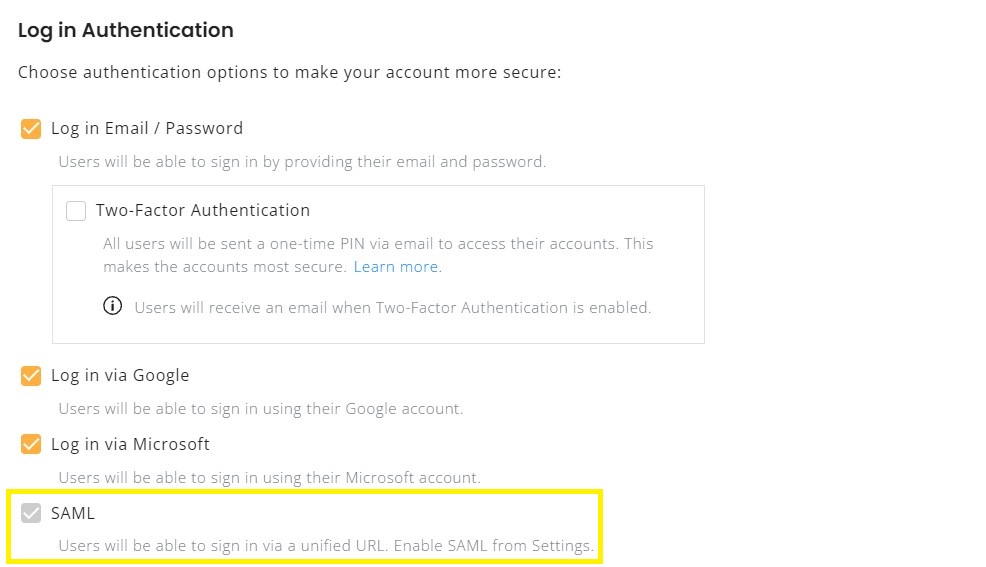Click the info icon beside the Two-Factor email notice
Screen dimensions: 986x567
113,306
